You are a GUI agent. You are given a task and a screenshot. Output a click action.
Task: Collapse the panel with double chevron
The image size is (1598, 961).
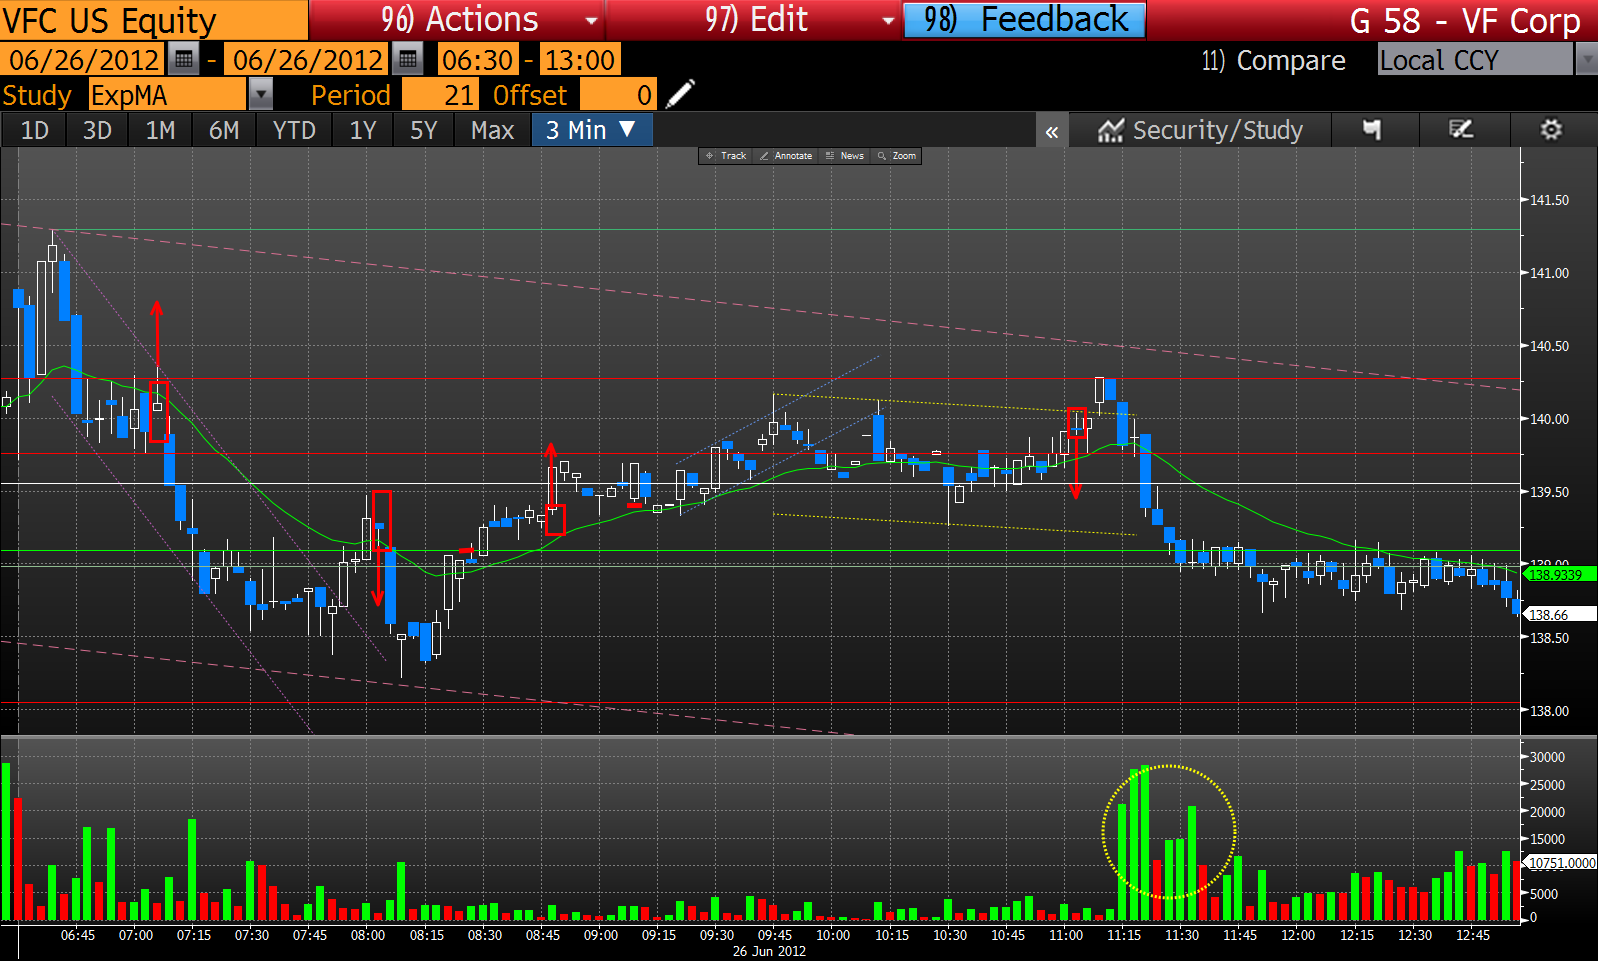(1052, 131)
